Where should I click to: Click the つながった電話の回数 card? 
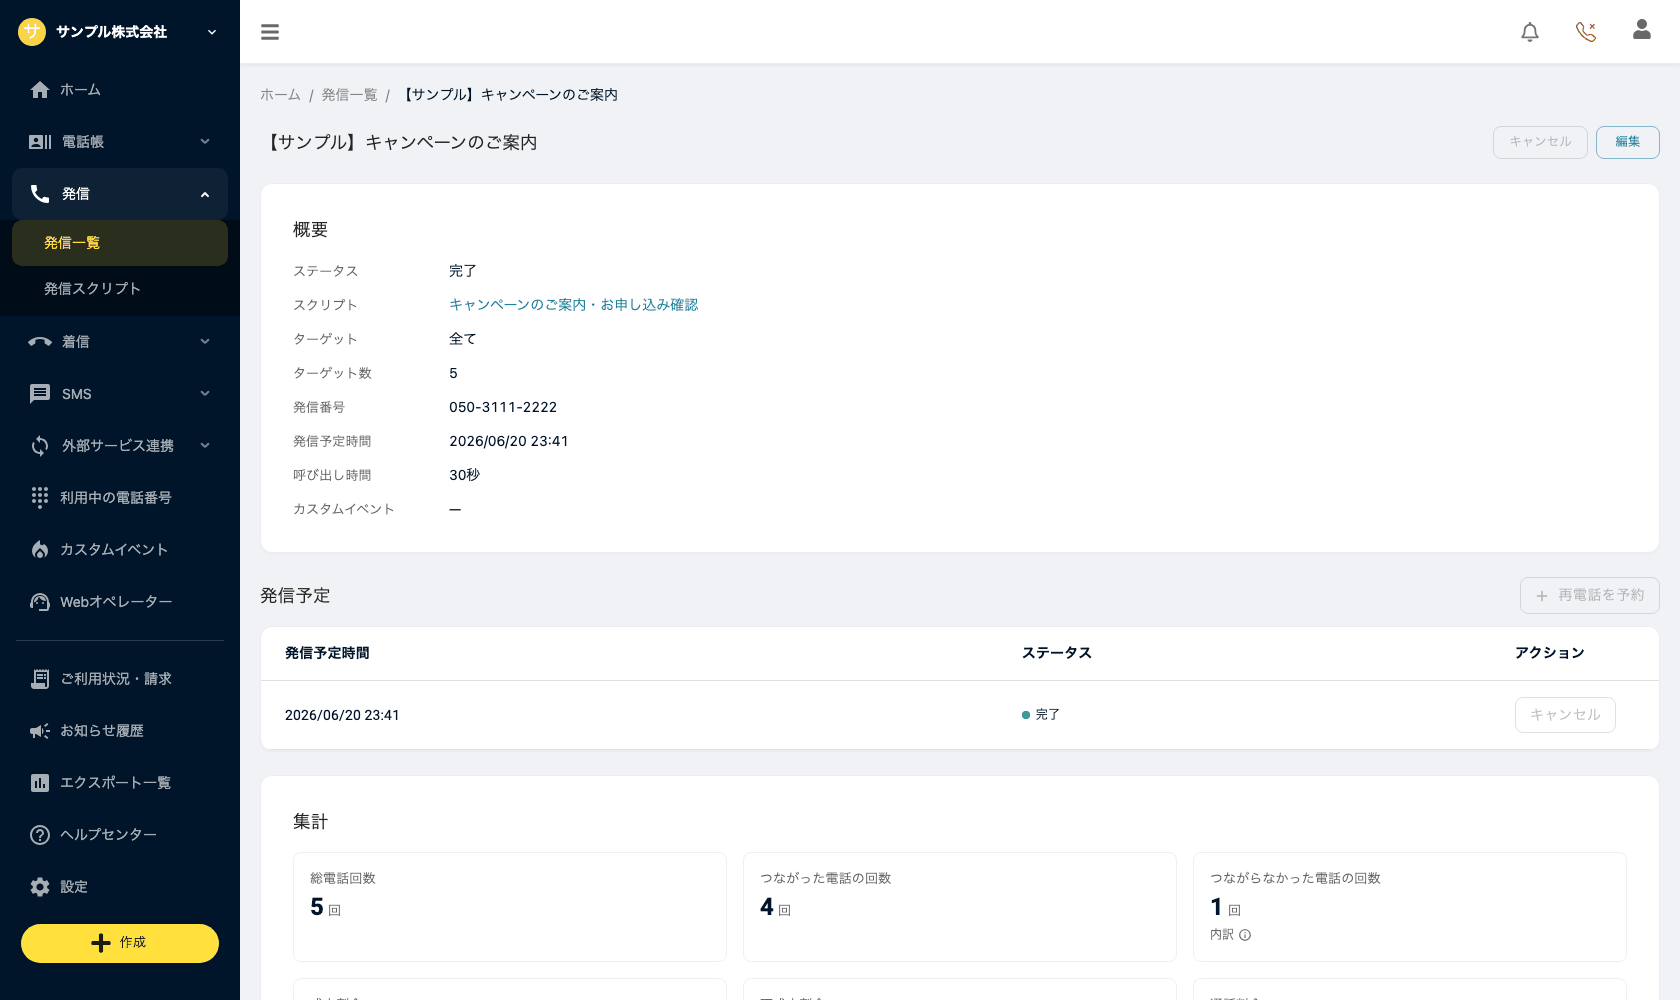(x=960, y=907)
